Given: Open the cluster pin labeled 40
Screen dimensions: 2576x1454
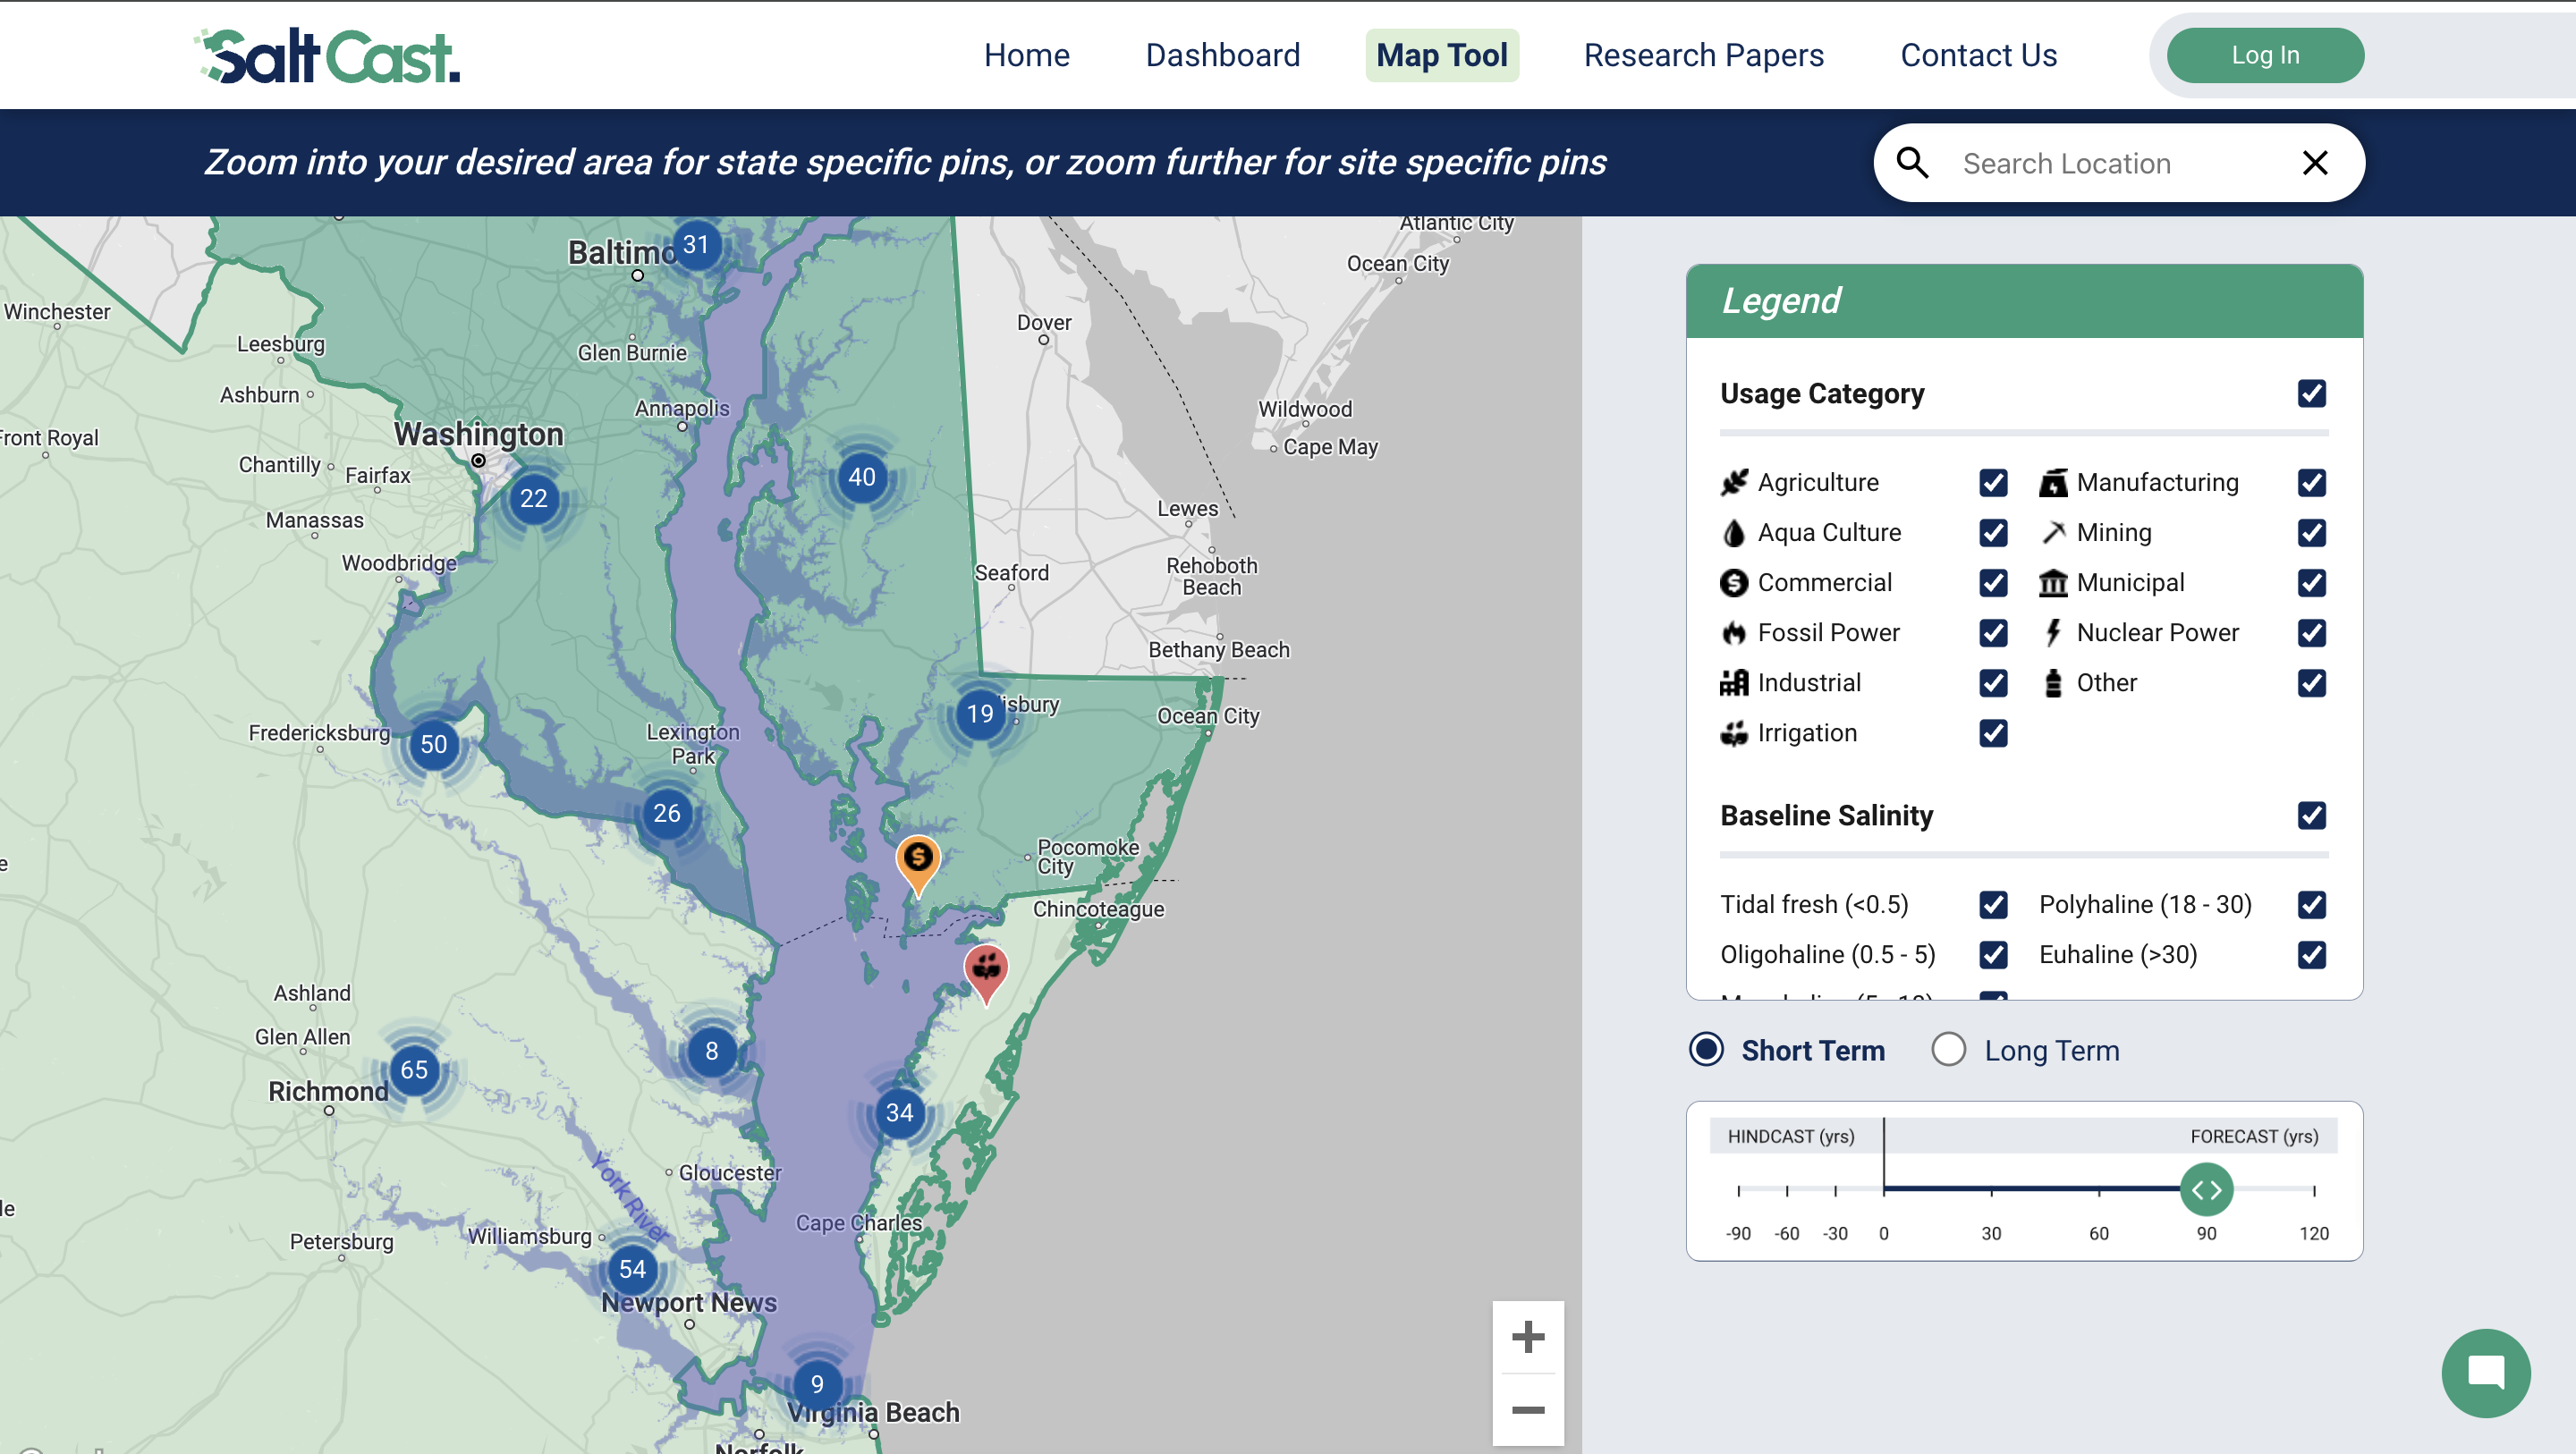Looking at the screenshot, I should coord(861,477).
